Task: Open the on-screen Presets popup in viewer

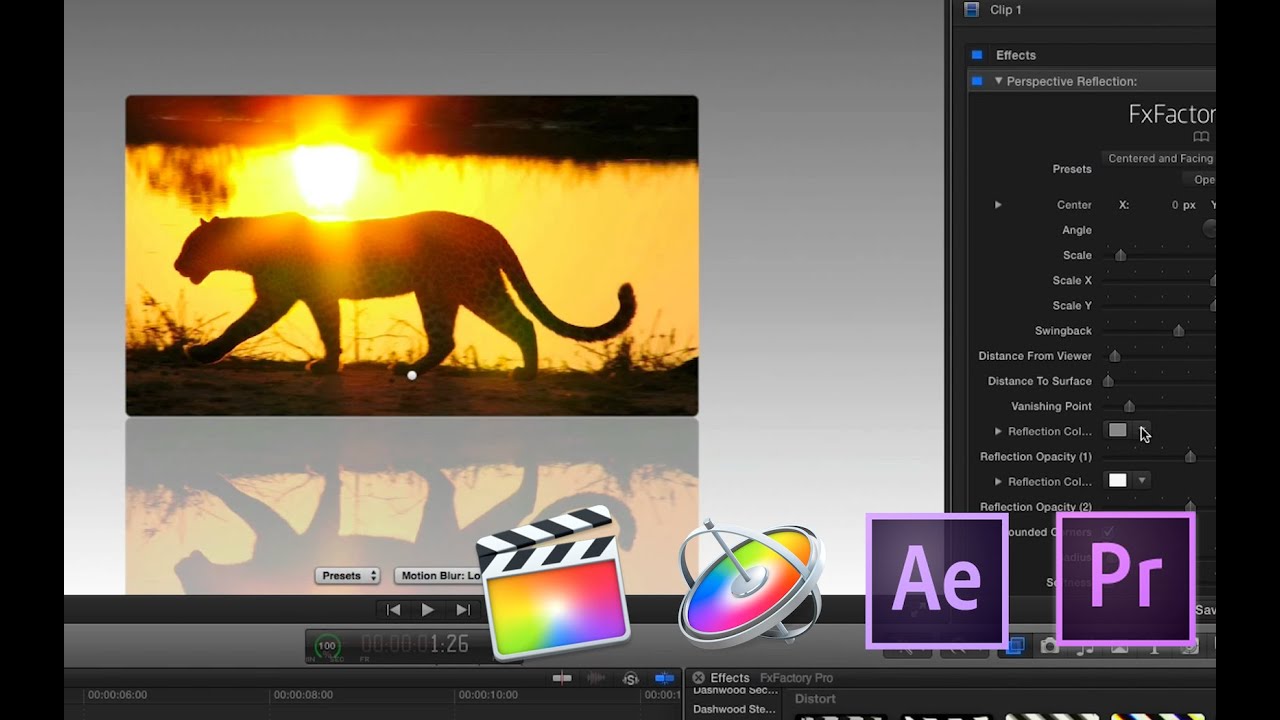Action: click(x=347, y=576)
